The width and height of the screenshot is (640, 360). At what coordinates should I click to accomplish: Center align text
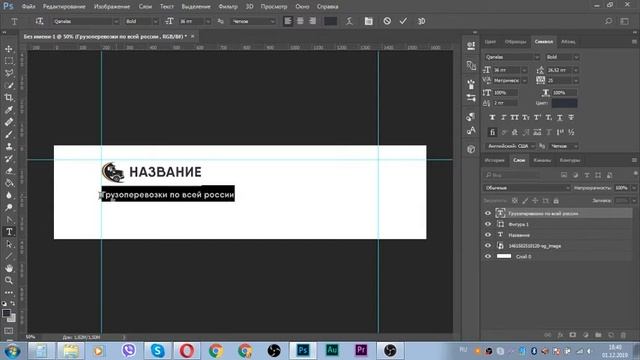point(300,21)
